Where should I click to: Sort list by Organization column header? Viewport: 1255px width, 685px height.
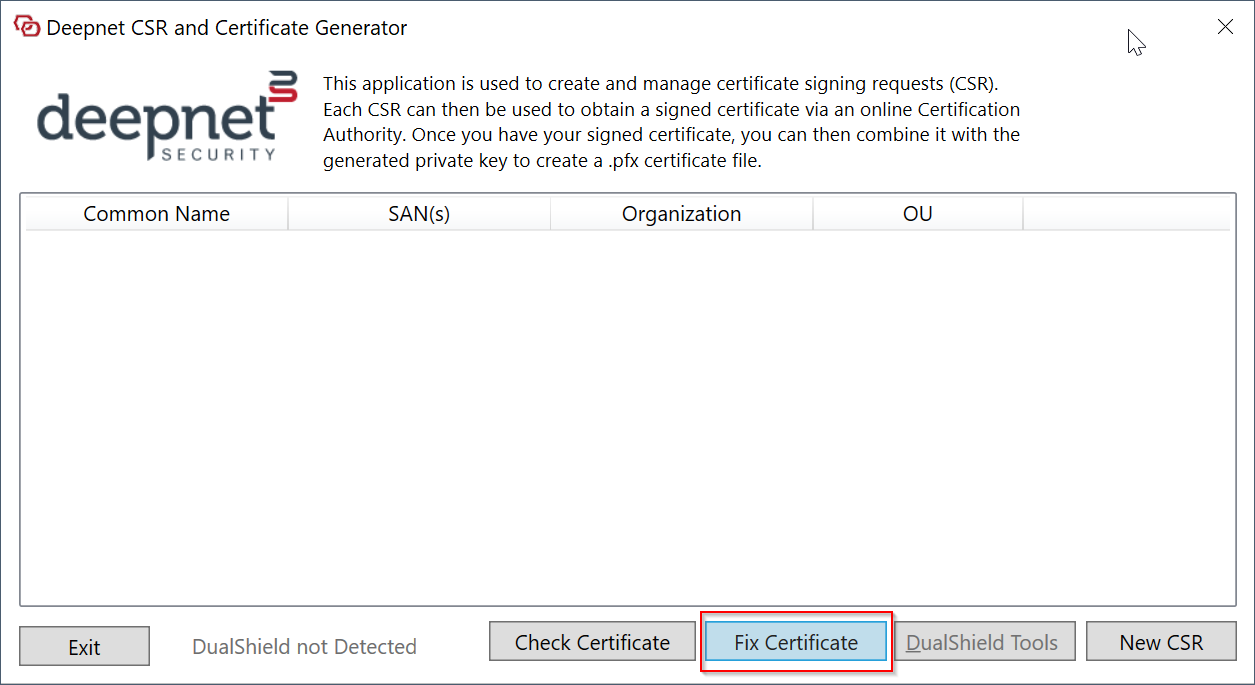681,214
